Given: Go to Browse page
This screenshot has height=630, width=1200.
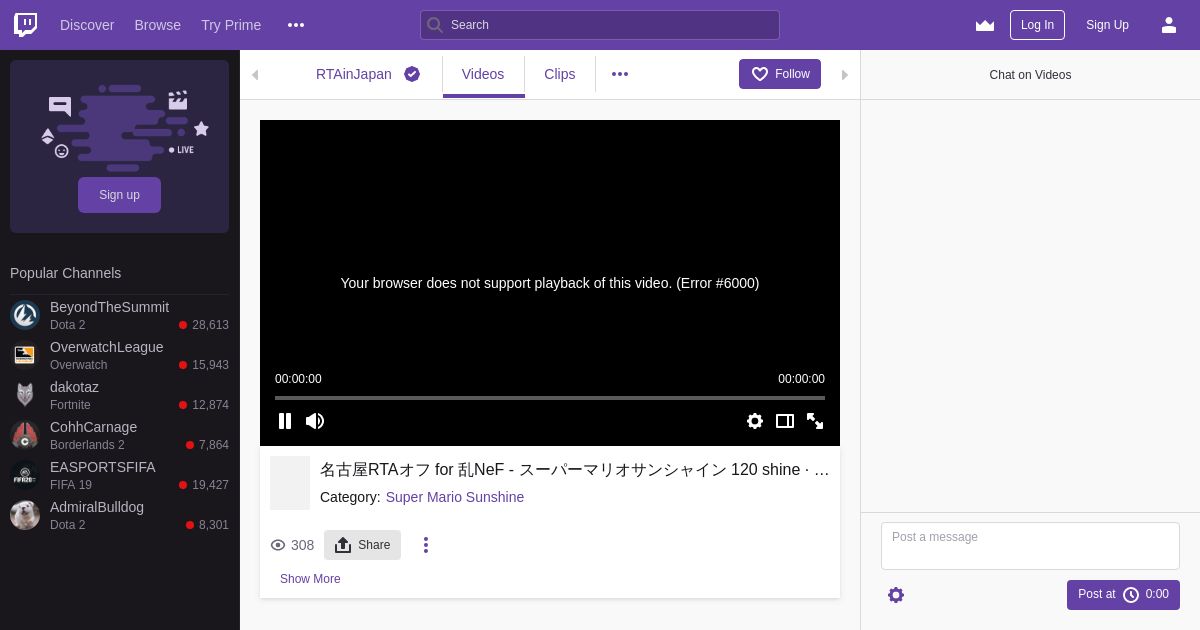Looking at the screenshot, I should point(158,25).
